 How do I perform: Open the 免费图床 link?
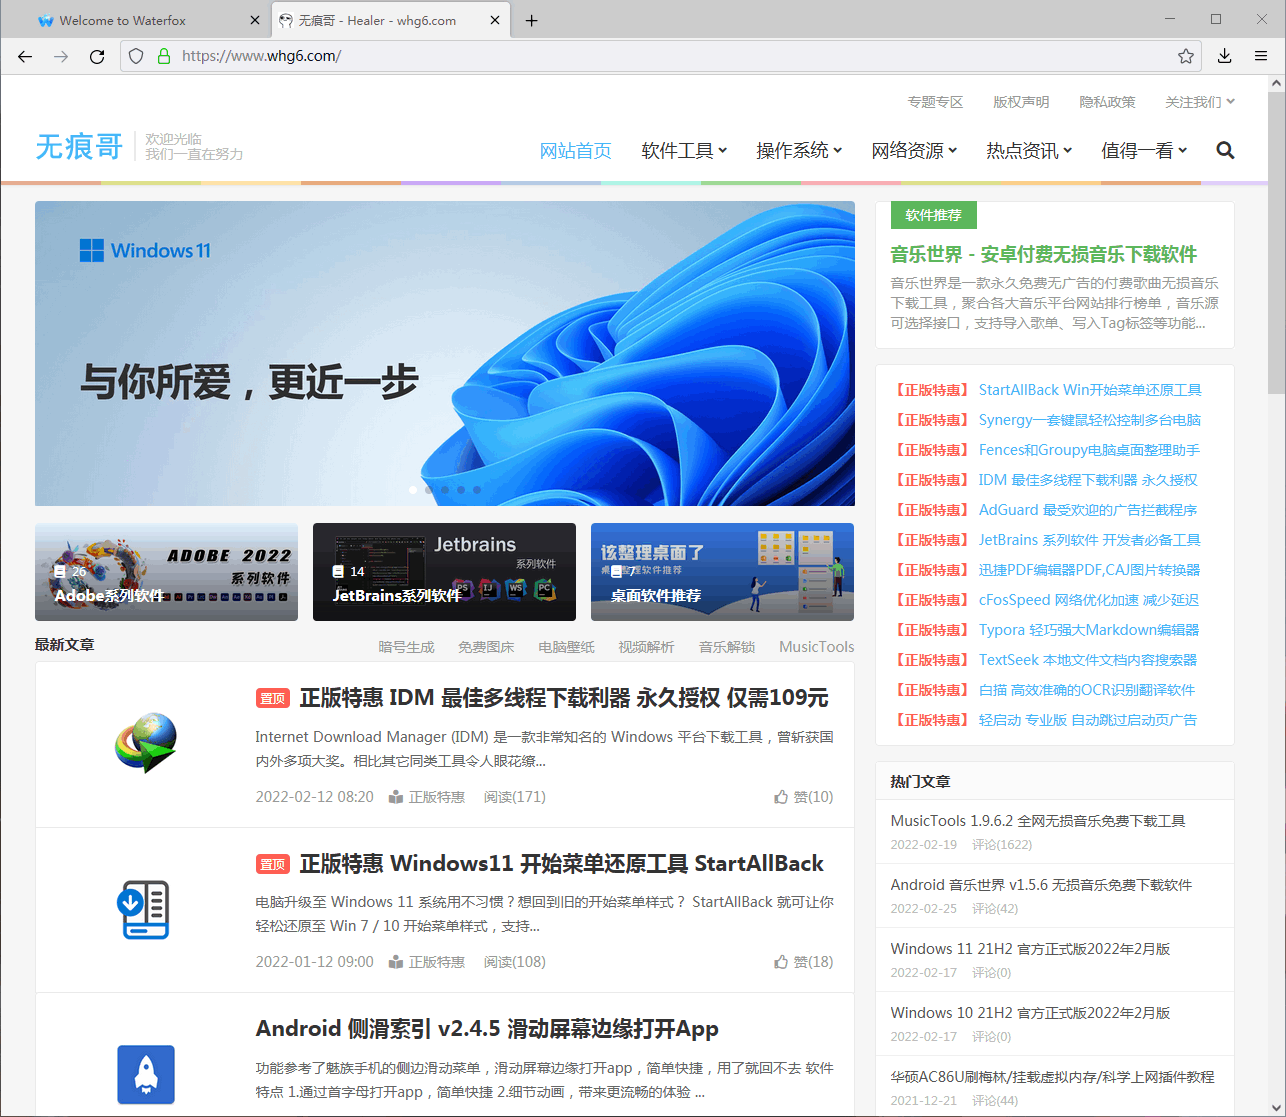pyautogui.click(x=486, y=647)
